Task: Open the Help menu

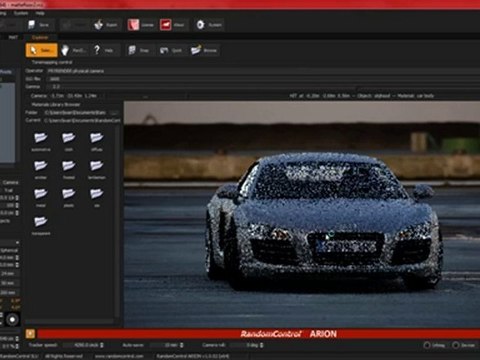Action: [40, 13]
